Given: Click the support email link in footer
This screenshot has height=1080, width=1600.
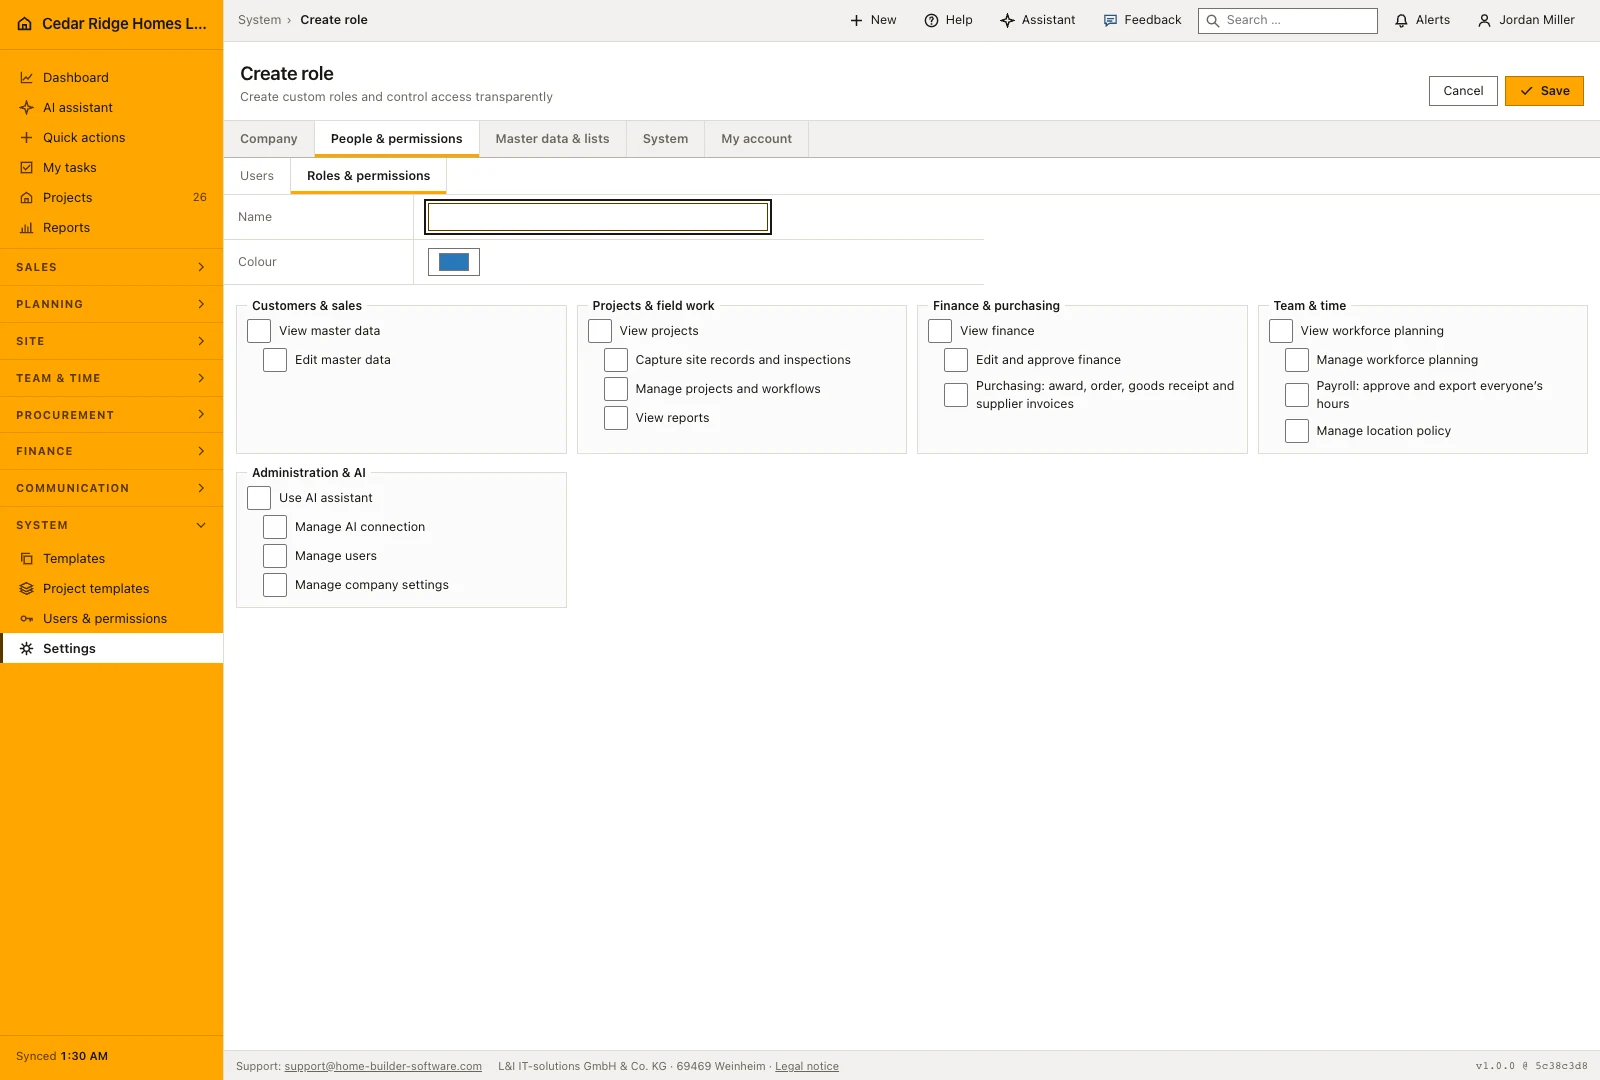Looking at the screenshot, I should (383, 1067).
